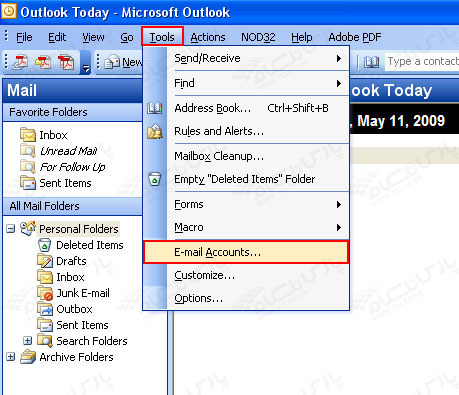Screen dimensions: 459x395
Task: Click the first Adobe PDF toolbar icon
Action: point(21,62)
